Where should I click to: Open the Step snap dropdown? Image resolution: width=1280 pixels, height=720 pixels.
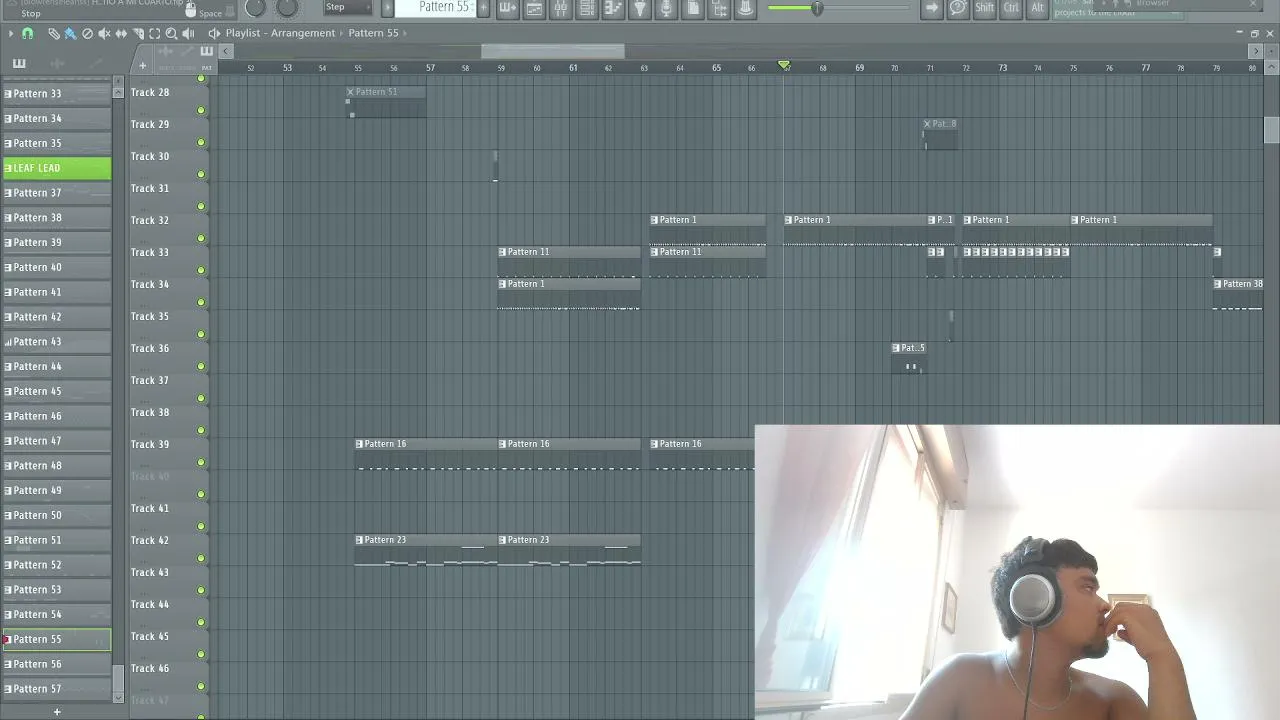coord(349,8)
